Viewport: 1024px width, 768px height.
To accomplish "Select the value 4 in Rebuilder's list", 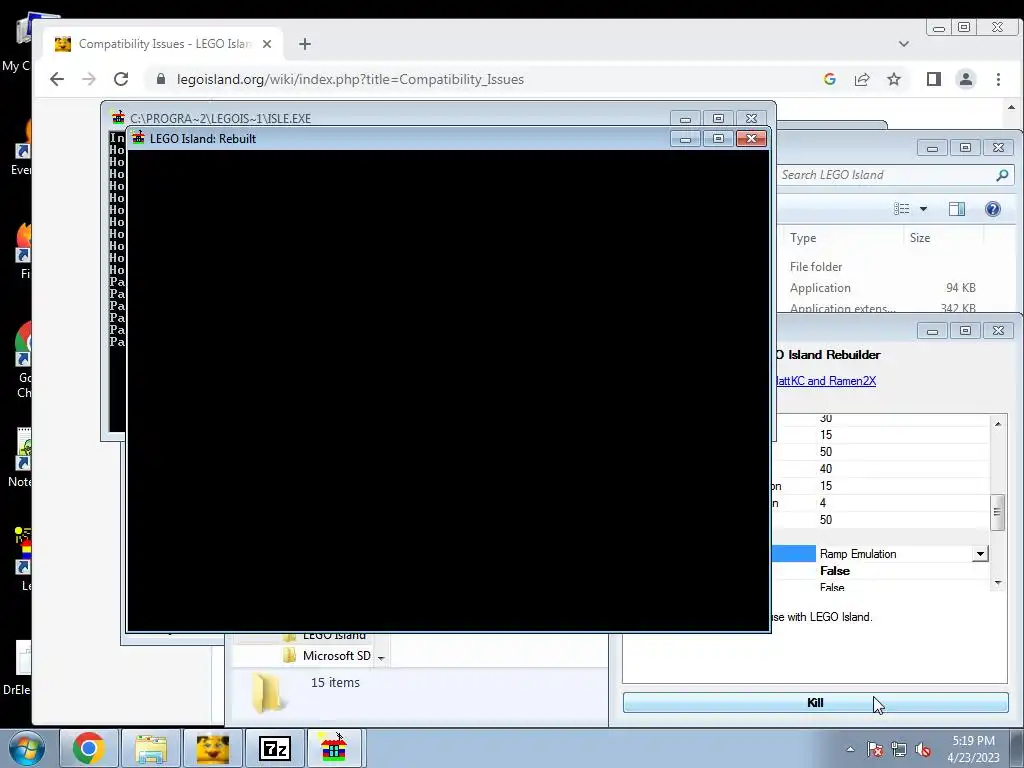I will 823,503.
